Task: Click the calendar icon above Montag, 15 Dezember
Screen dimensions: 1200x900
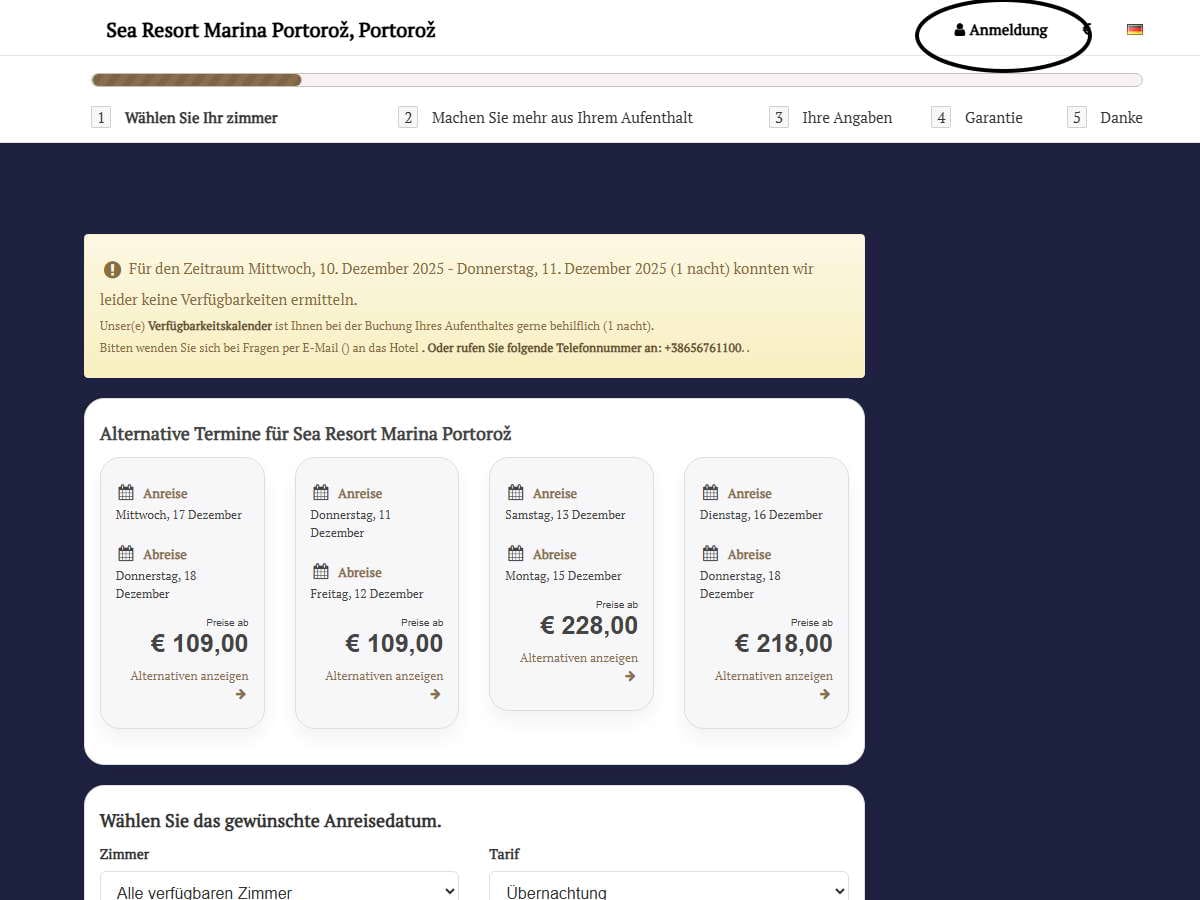Action: (x=515, y=553)
